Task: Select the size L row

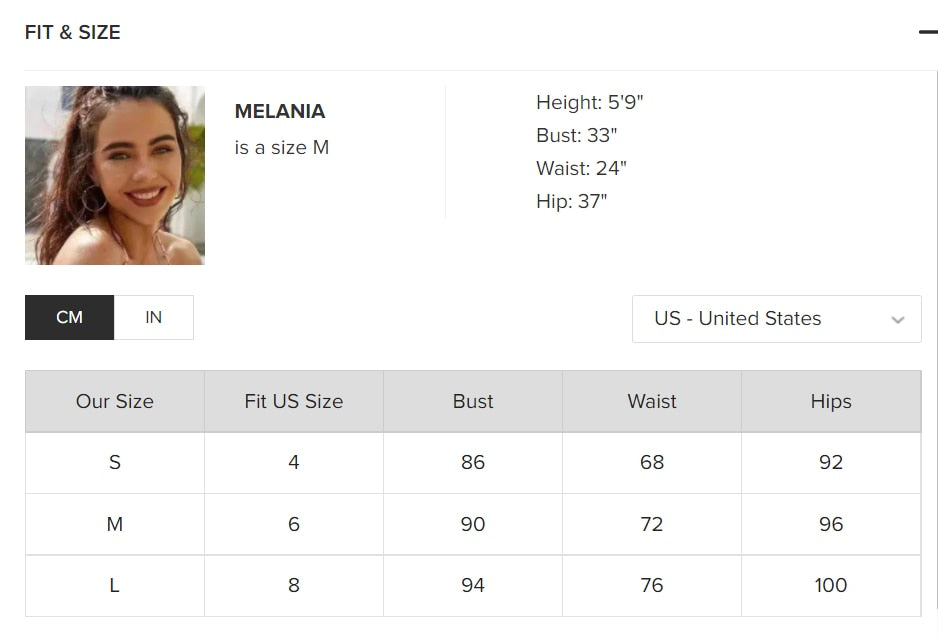Action: (x=115, y=585)
